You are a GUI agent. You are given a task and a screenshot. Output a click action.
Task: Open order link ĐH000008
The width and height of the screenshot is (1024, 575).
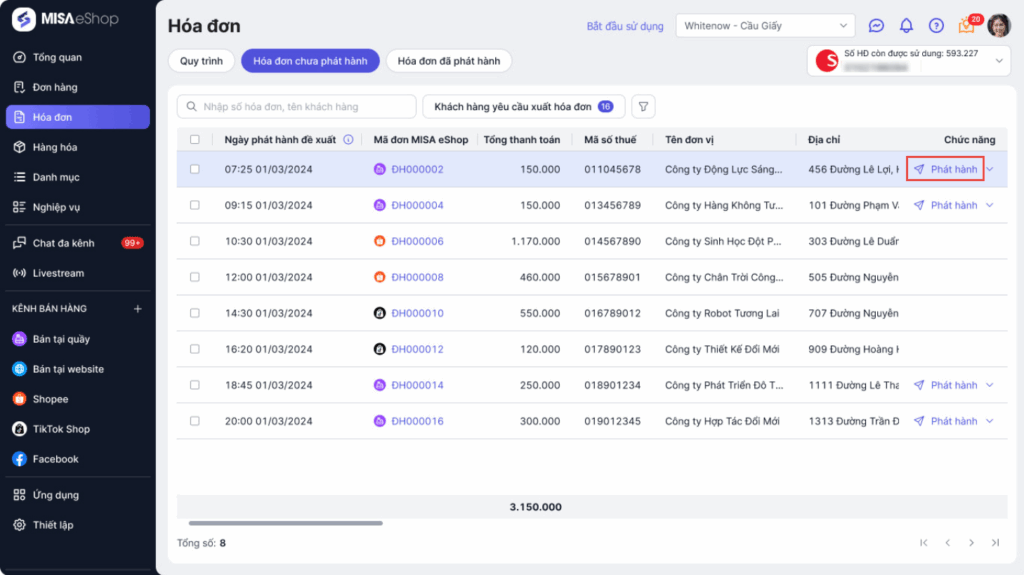pyautogui.click(x=417, y=277)
